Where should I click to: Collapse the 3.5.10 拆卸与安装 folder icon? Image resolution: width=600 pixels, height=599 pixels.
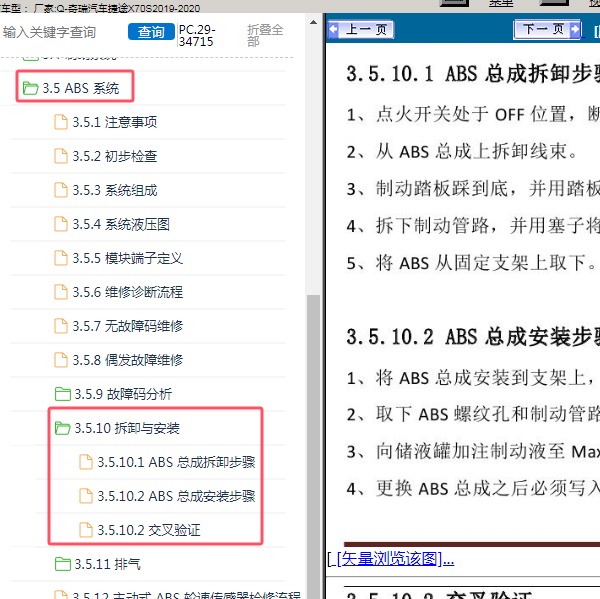click(62, 428)
